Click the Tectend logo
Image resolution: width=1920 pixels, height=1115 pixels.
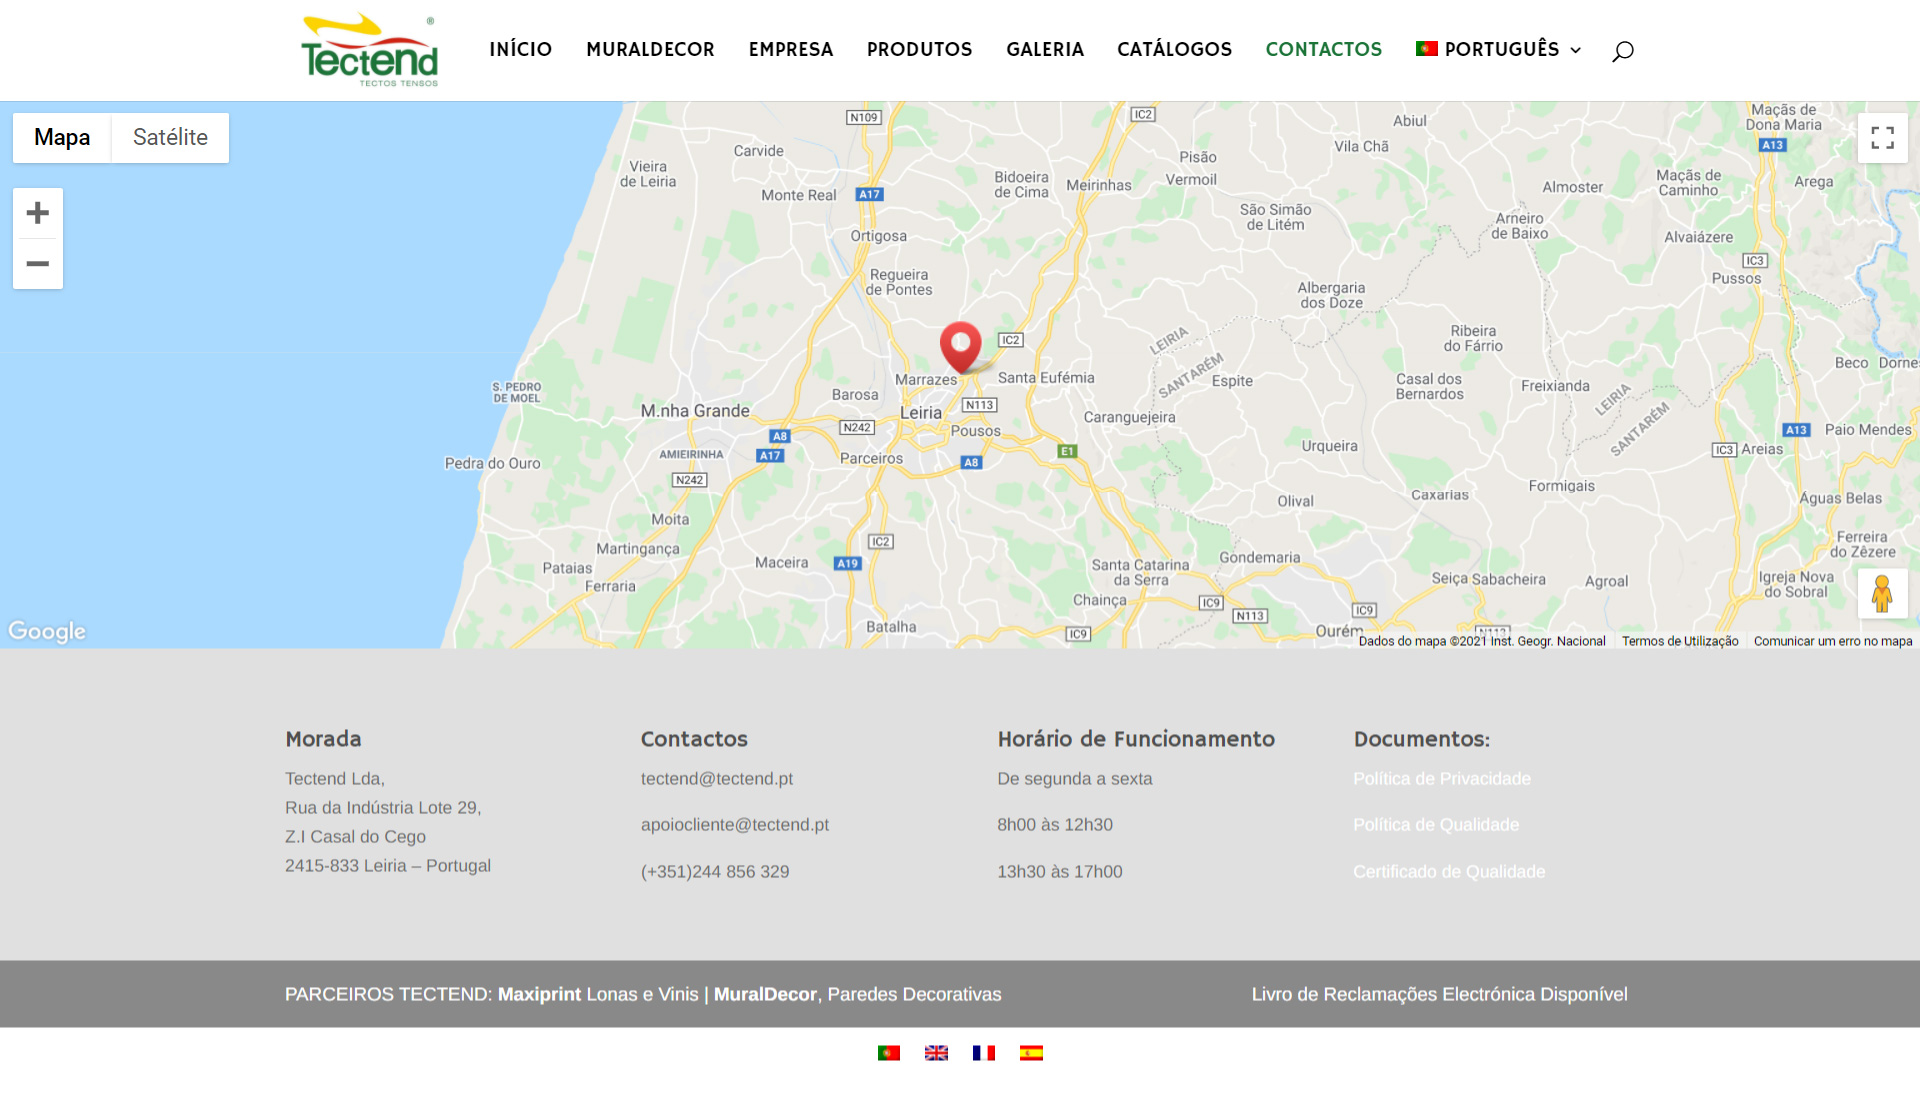point(369,50)
